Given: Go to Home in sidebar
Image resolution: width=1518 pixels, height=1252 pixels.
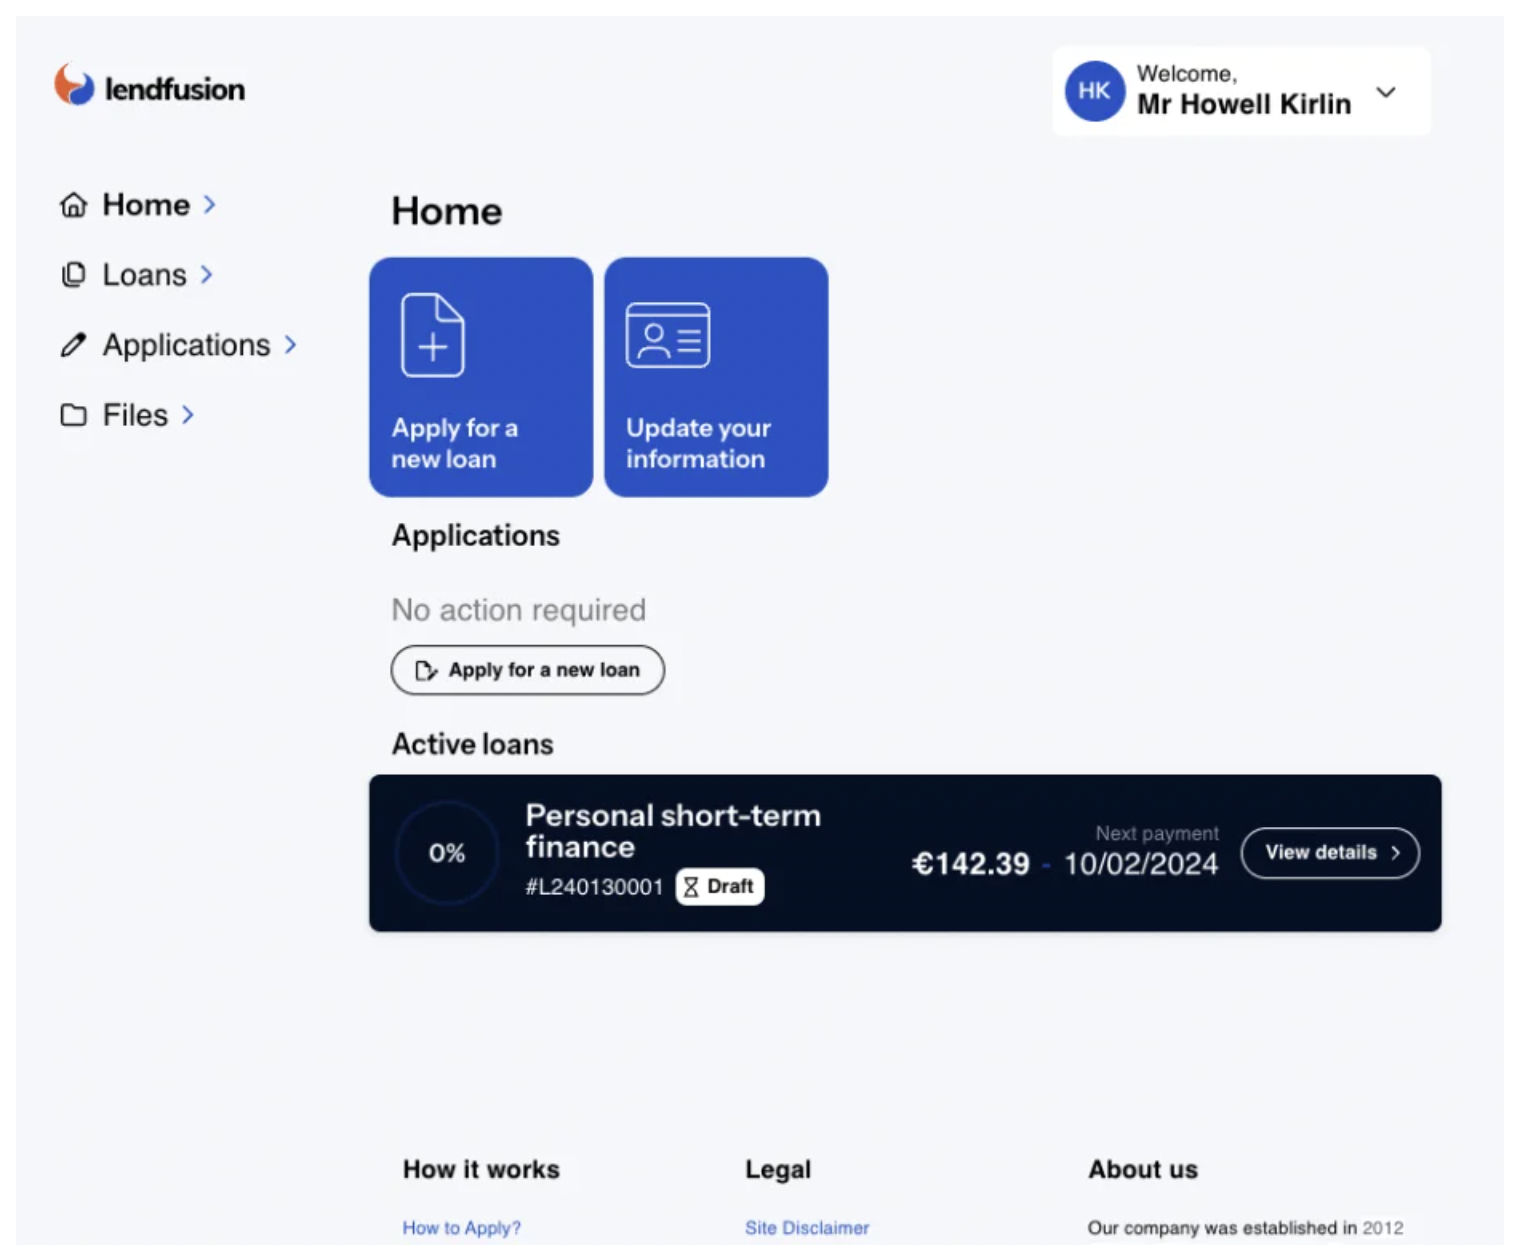Looking at the screenshot, I should [146, 205].
